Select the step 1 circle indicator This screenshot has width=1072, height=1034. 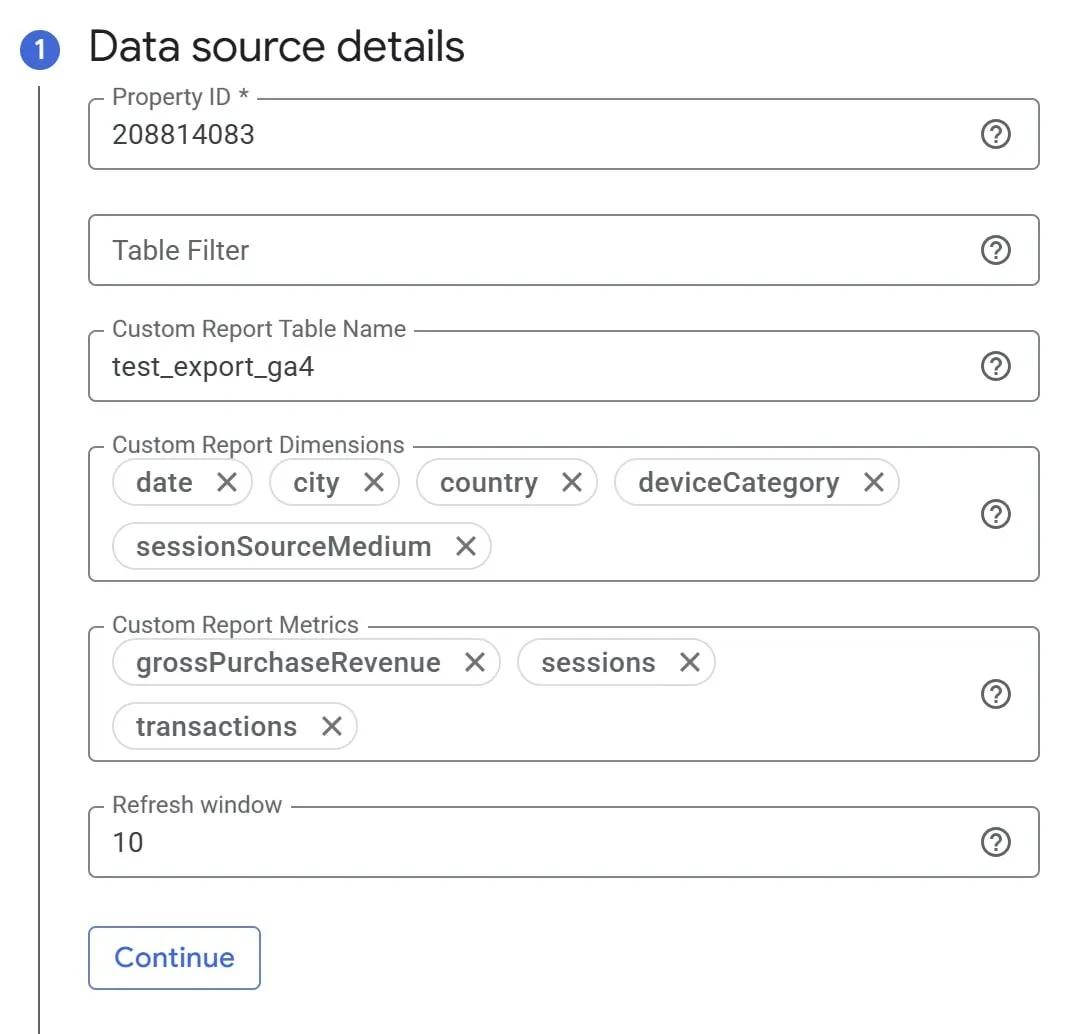click(x=40, y=50)
